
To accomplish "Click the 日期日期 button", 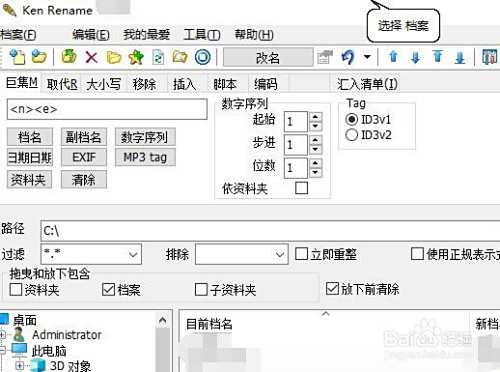I will pyautogui.click(x=30, y=157).
